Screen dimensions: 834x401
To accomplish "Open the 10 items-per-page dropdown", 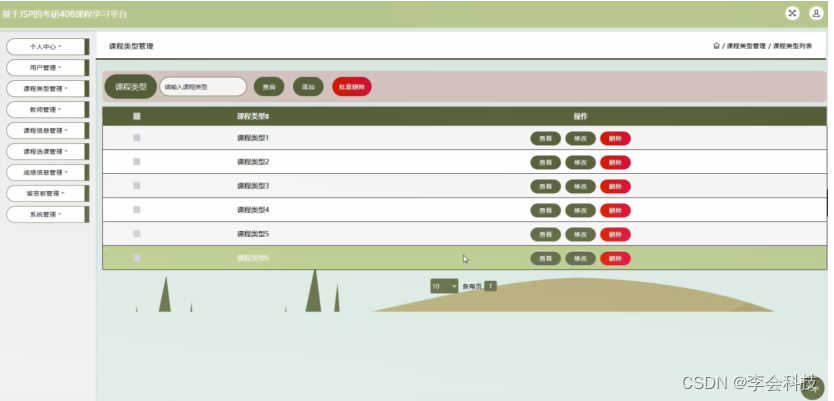I will [444, 286].
